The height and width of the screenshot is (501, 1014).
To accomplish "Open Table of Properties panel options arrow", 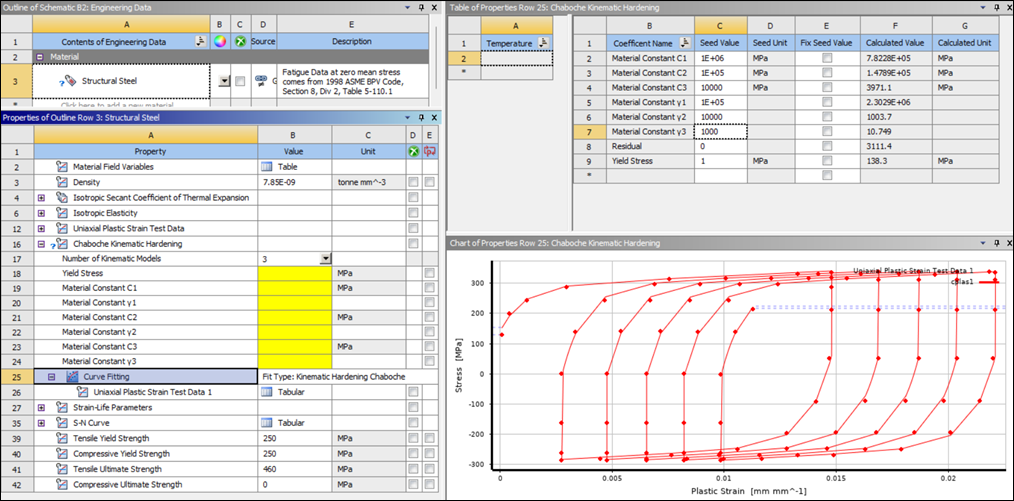I will click(984, 8).
